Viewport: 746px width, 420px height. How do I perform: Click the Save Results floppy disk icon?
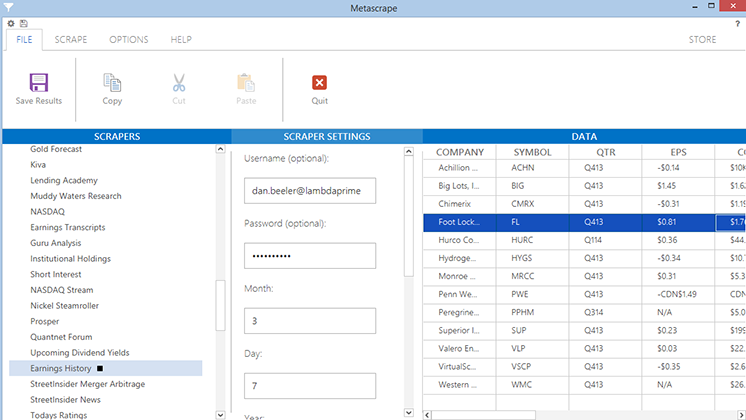click(39, 83)
